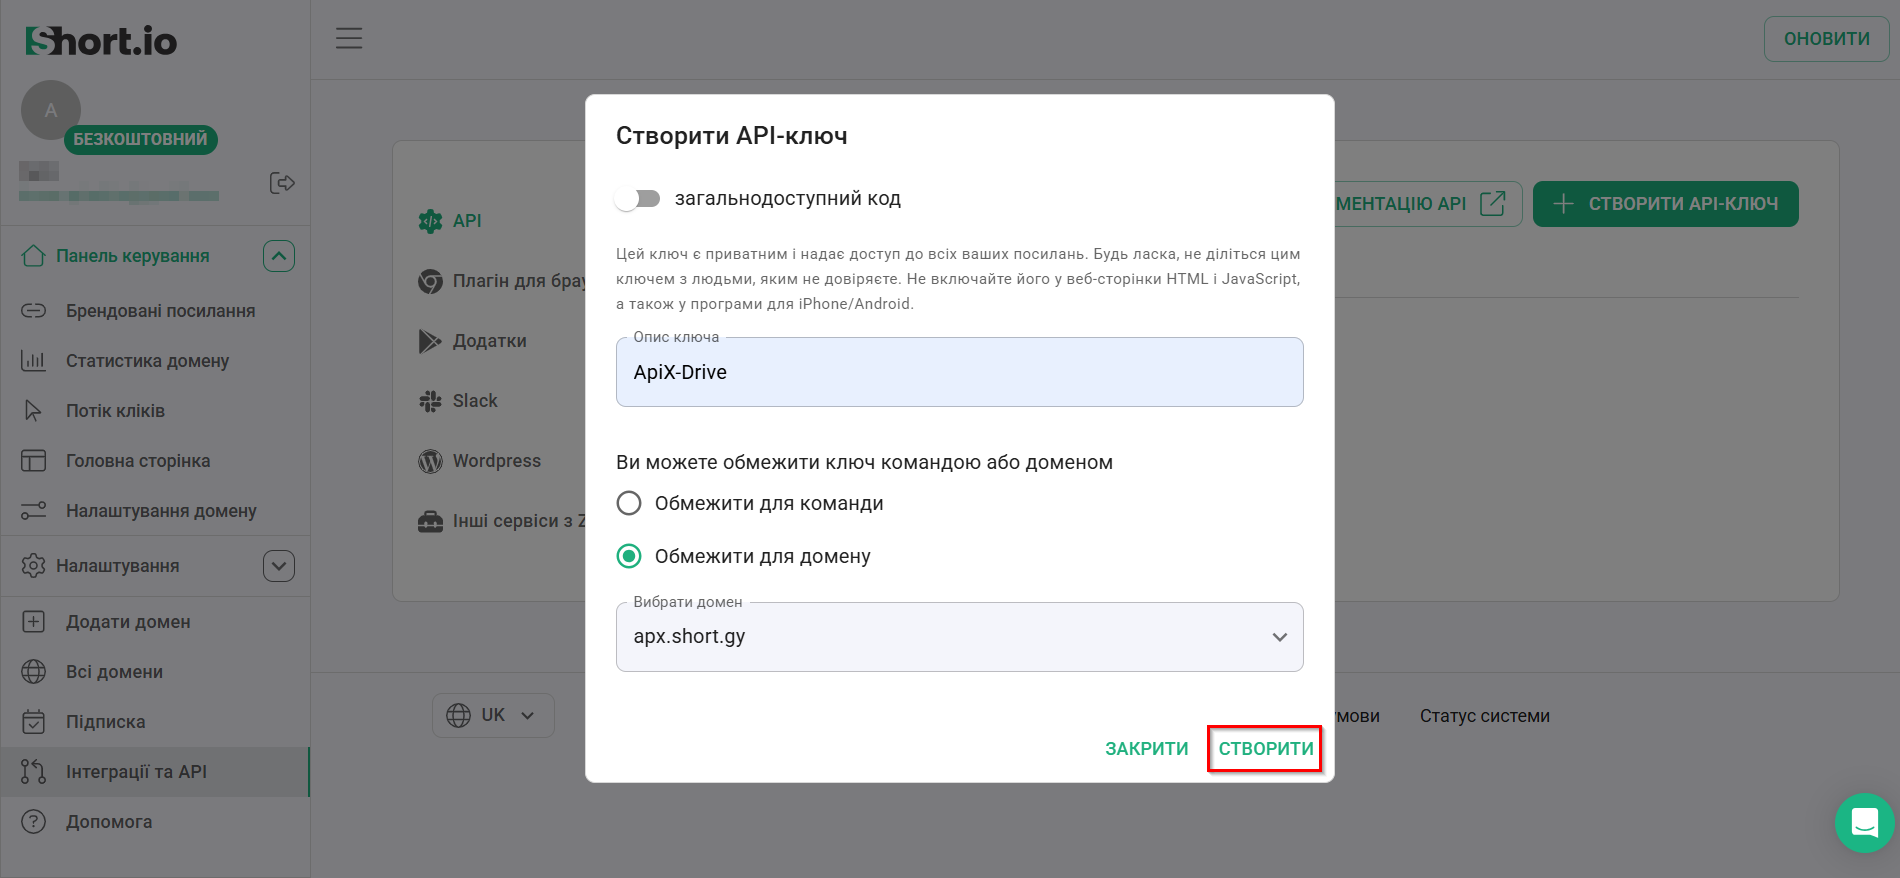This screenshot has width=1900, height=878.
Task: Click the Панель керування home icon
Action: point(33,256)
